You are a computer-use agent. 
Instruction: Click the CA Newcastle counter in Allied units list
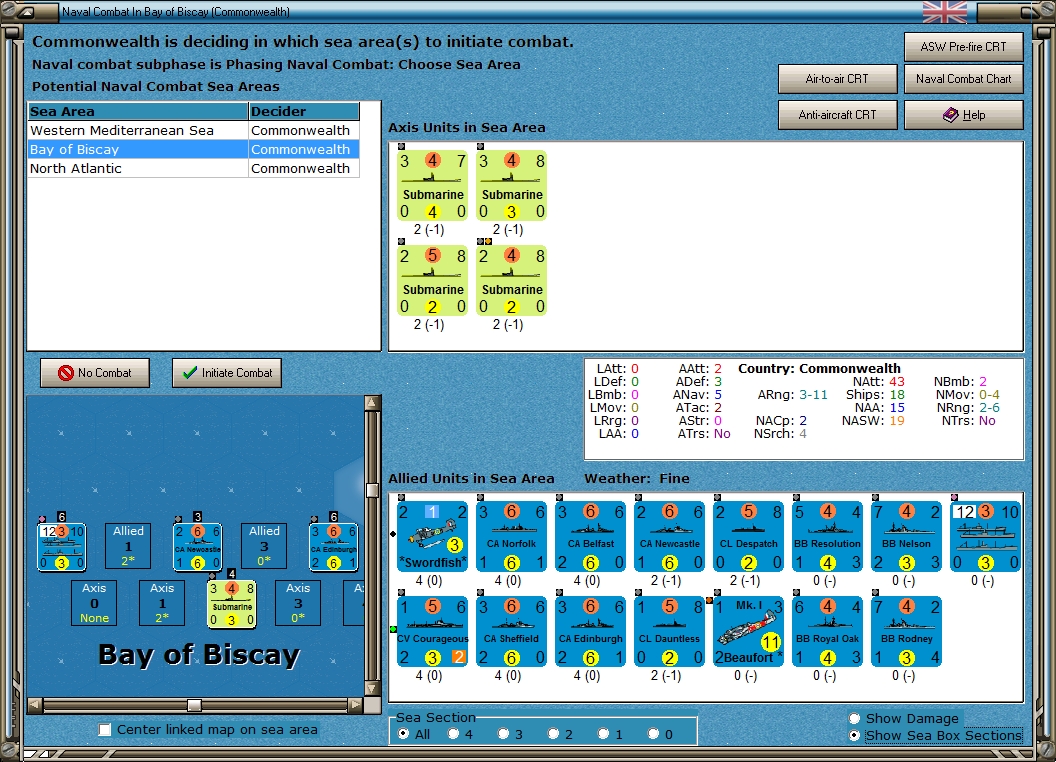pyautogui.click(x=669, y=536)
